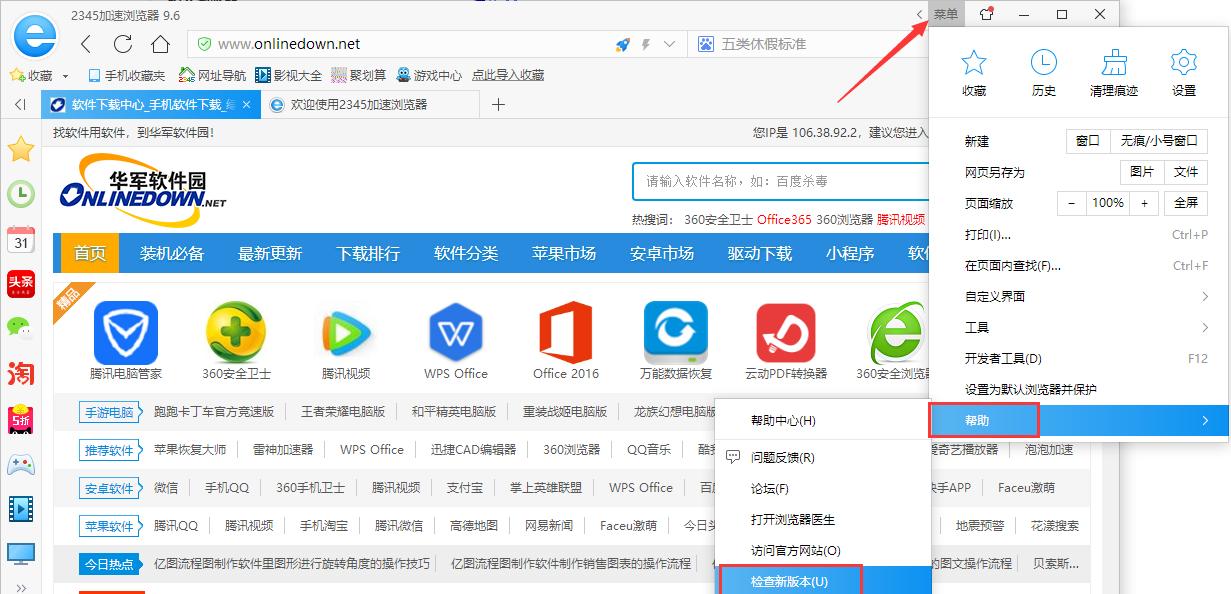Image resolution: width=1231 pixels, height=594 pixels.
Task: Expand the 收藏 bookmarks dropdown arrow
Action: coord(66,76)
